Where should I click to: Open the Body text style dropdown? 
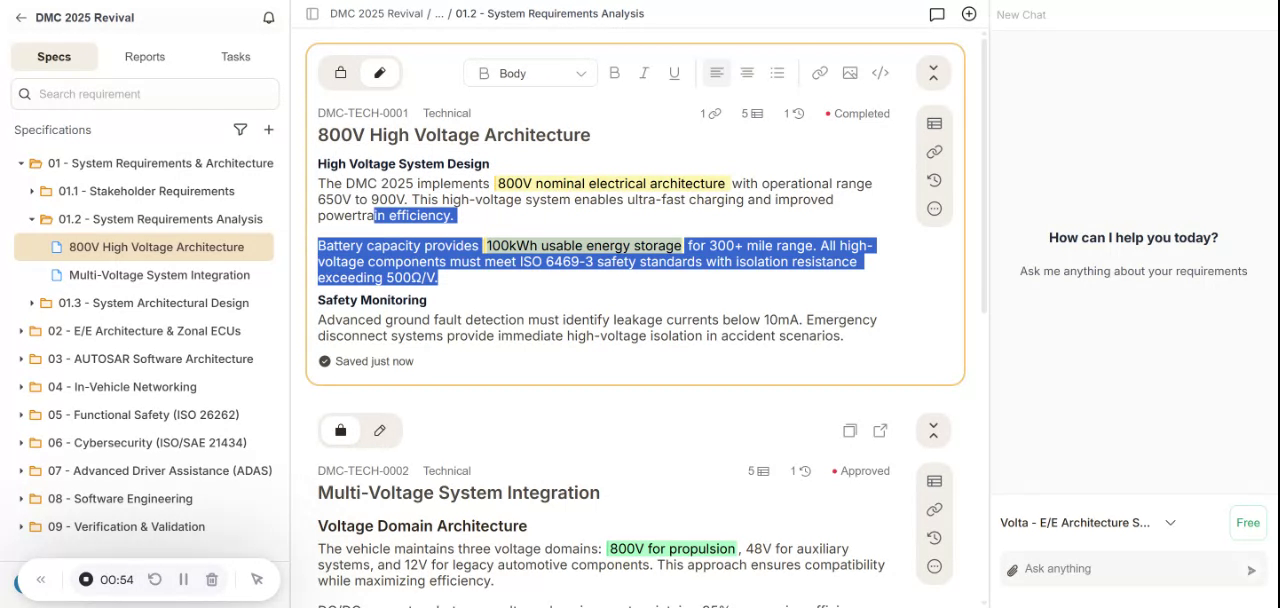pyautogui.click(x=531, y=73)
